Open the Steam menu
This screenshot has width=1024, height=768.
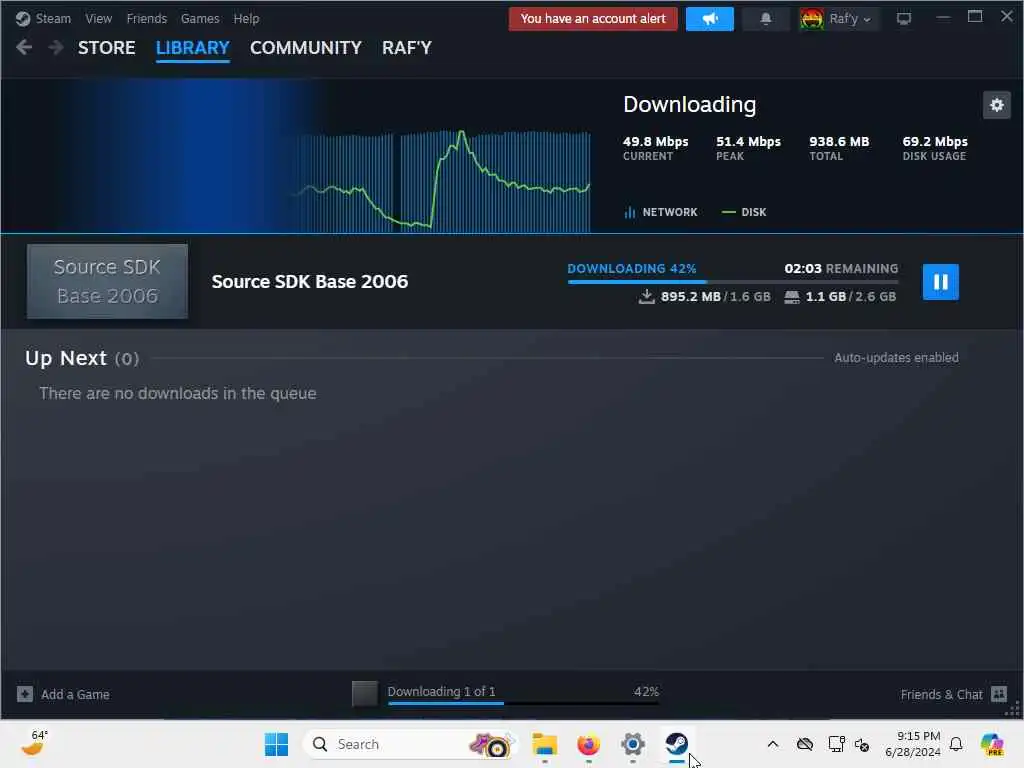pos(53,18)
